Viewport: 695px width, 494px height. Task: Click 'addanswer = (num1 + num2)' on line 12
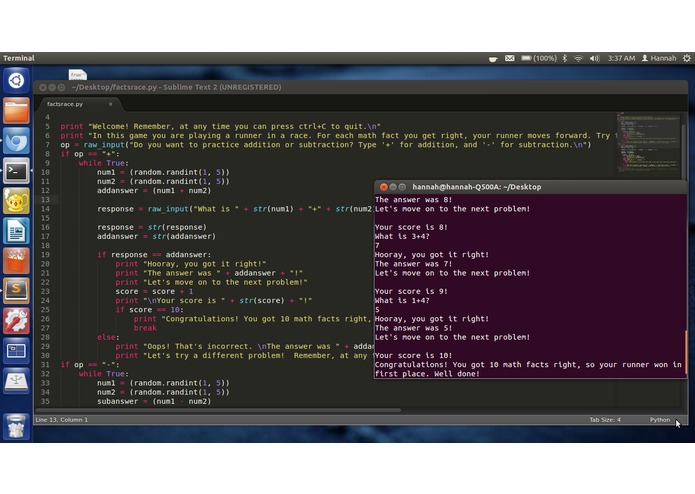154,191
